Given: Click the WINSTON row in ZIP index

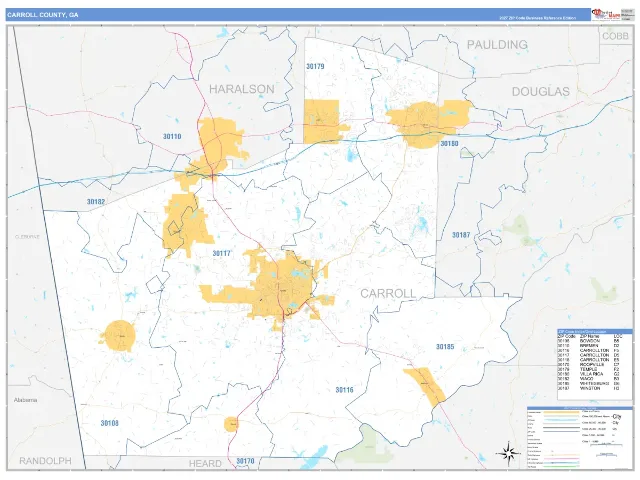Looking at the screenshot, I should point(588,388).
